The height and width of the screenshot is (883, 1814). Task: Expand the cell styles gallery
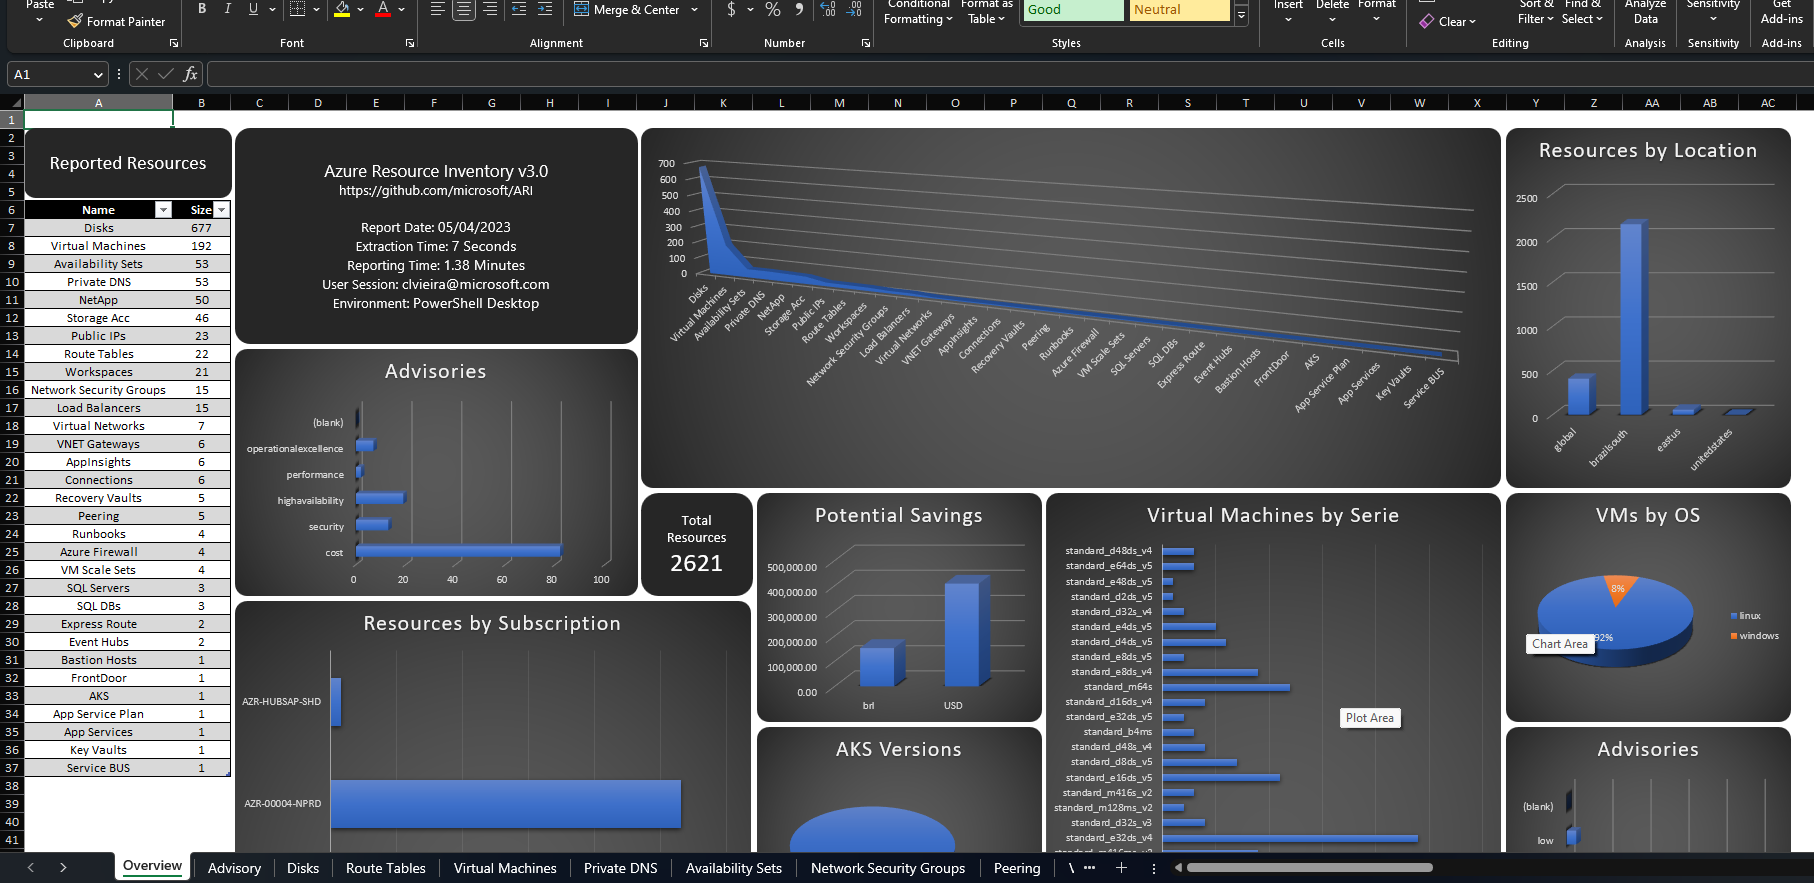click(x=1241, y=16)
